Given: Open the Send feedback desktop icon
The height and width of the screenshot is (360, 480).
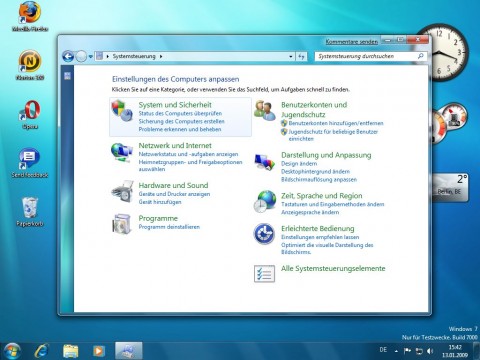Looking at the screenshot, I should click(30, 163).
